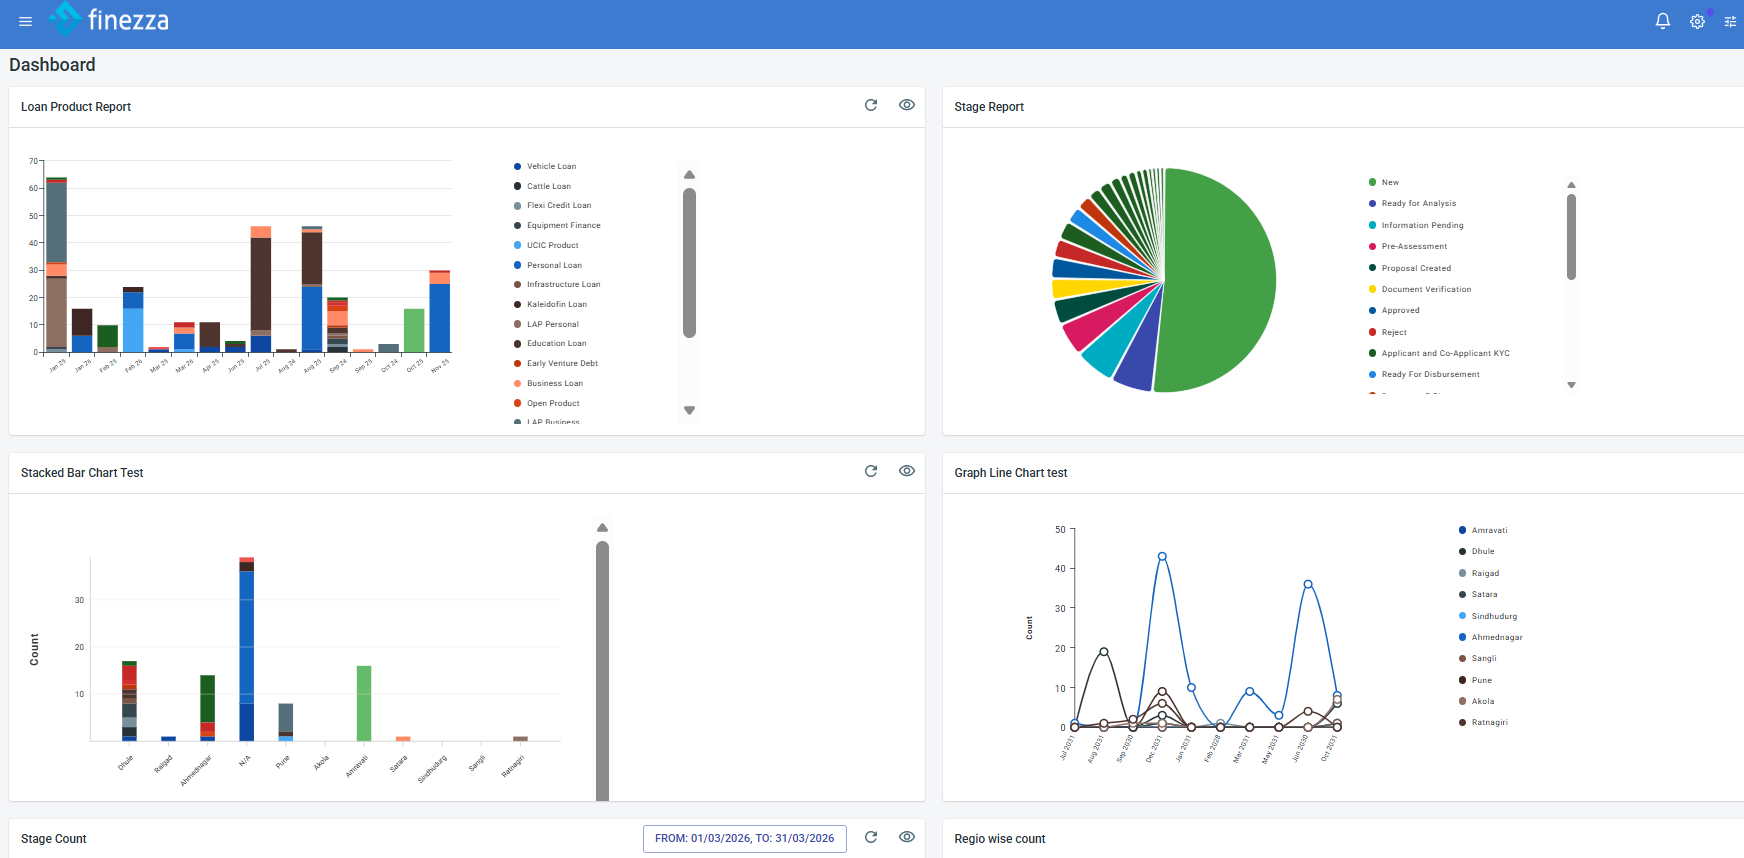Toggle Pre-Assessment legend entry
This screenshot has height=858, width=1744.
1408,246
